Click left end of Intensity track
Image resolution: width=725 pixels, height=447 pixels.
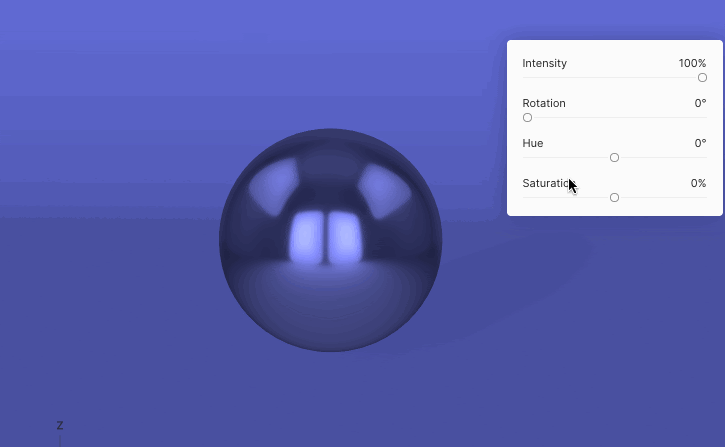[x=525, y=78]
